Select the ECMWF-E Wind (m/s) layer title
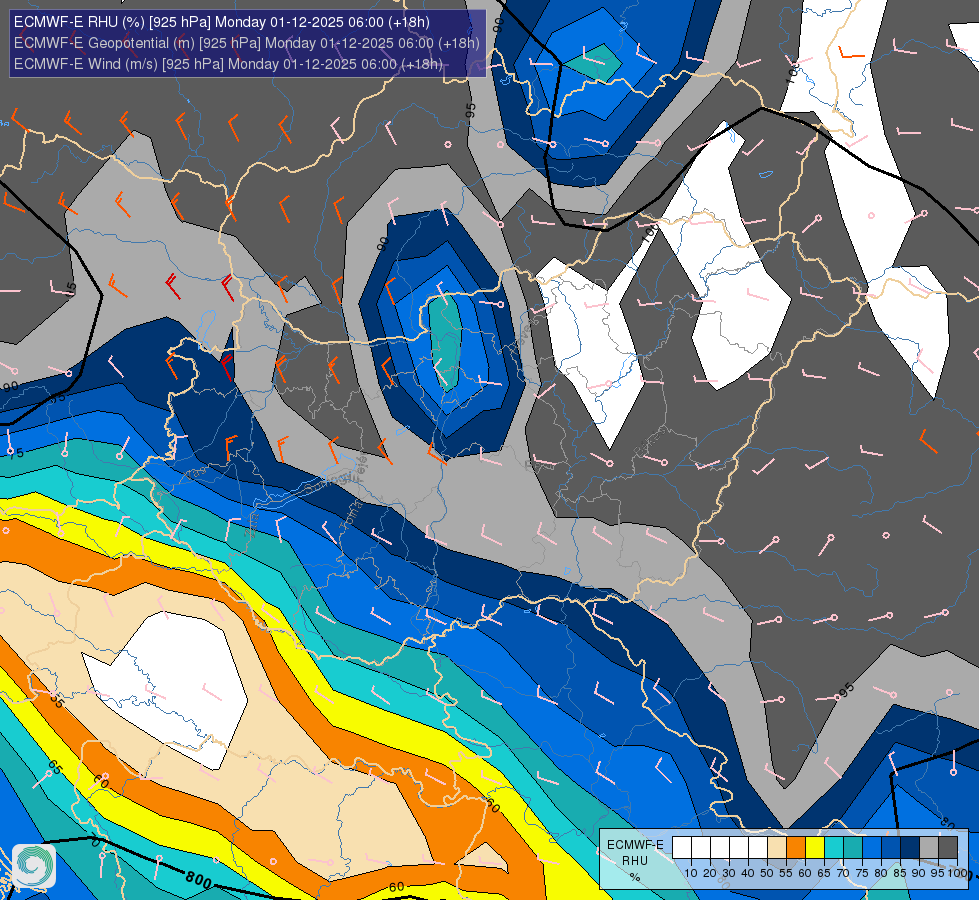The image size is (979, 900). (228, 64)
